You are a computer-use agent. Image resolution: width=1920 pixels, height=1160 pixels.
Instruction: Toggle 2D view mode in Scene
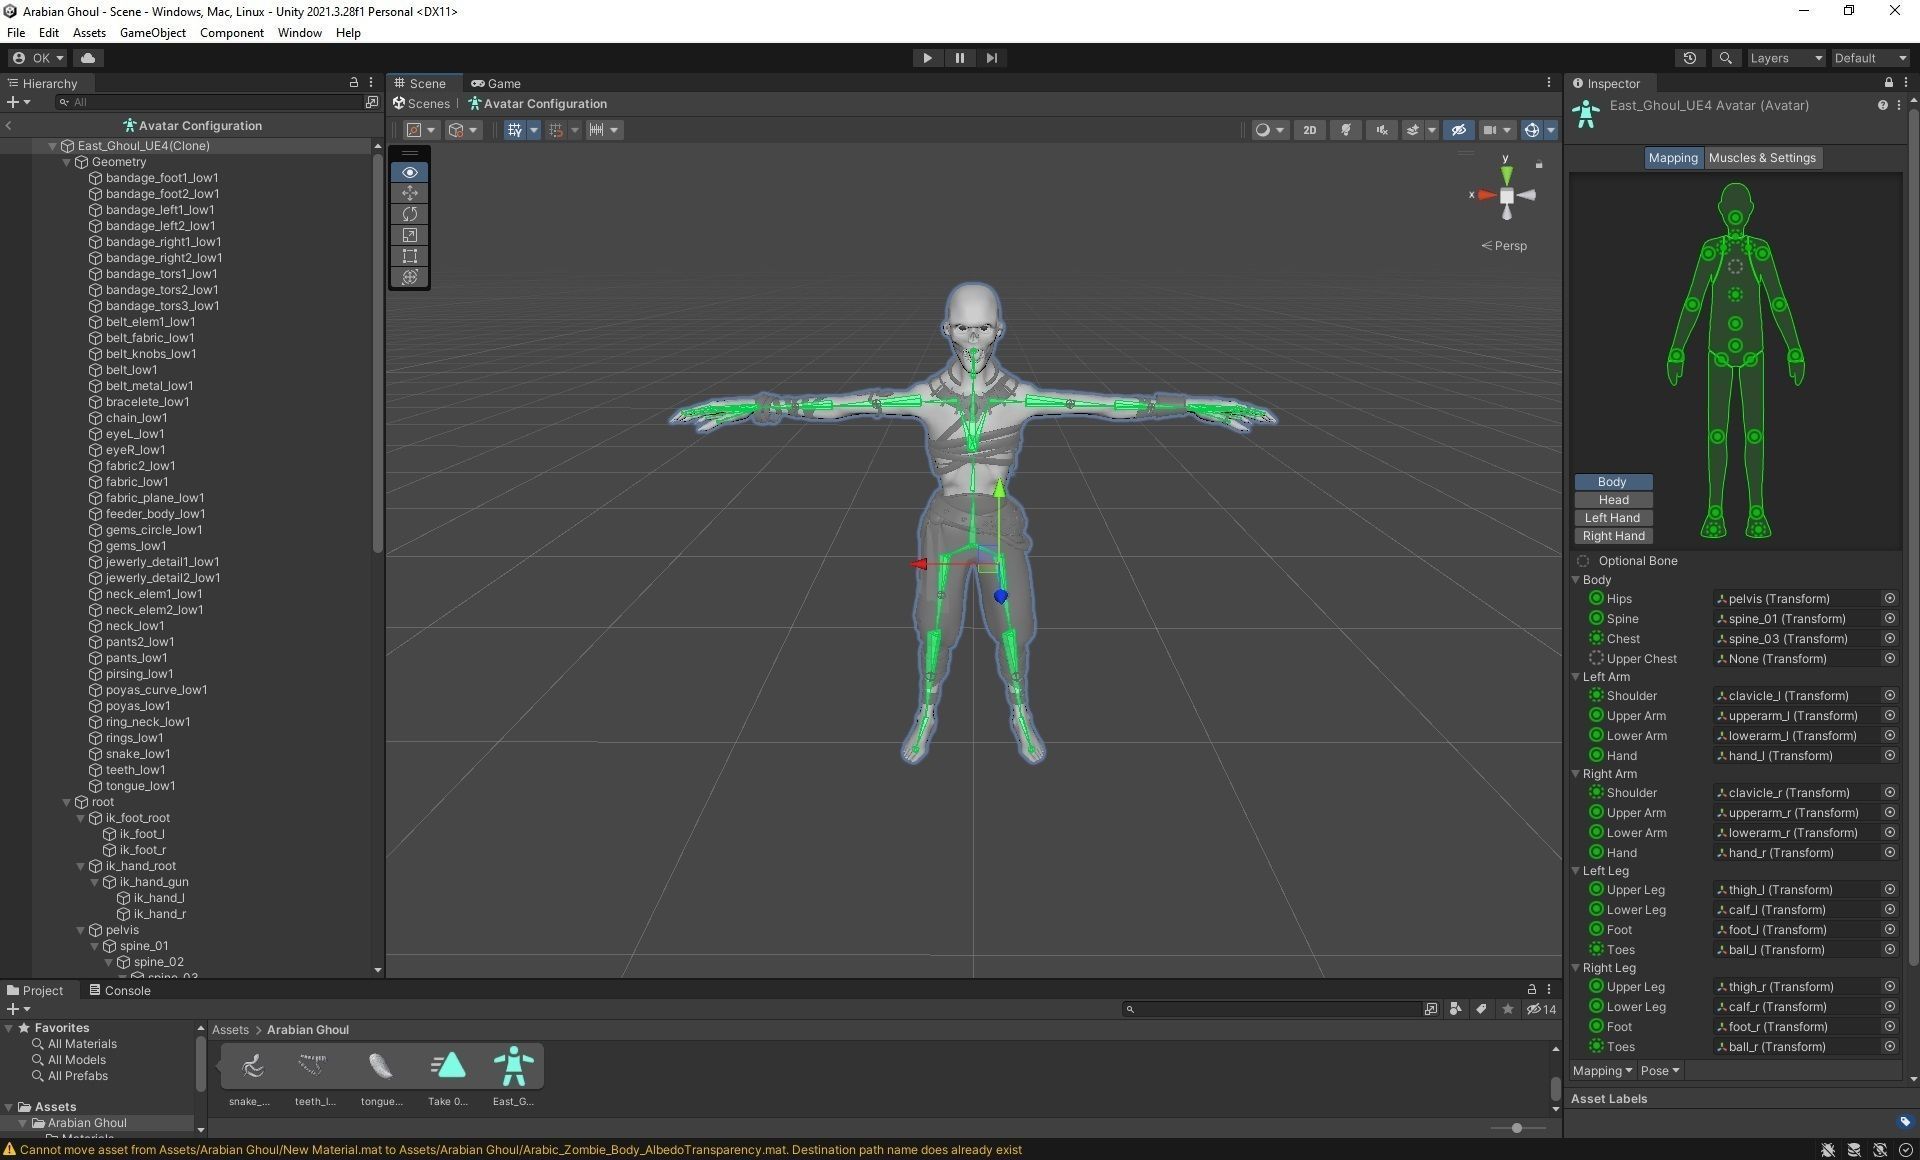pos(1309,130)
